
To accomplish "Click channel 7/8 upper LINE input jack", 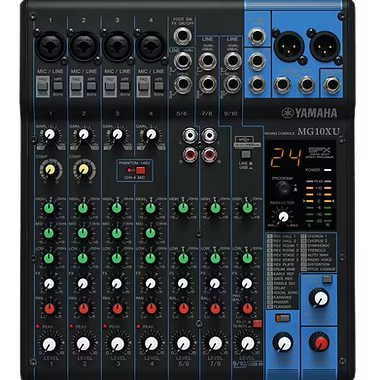I will (207, 61).
